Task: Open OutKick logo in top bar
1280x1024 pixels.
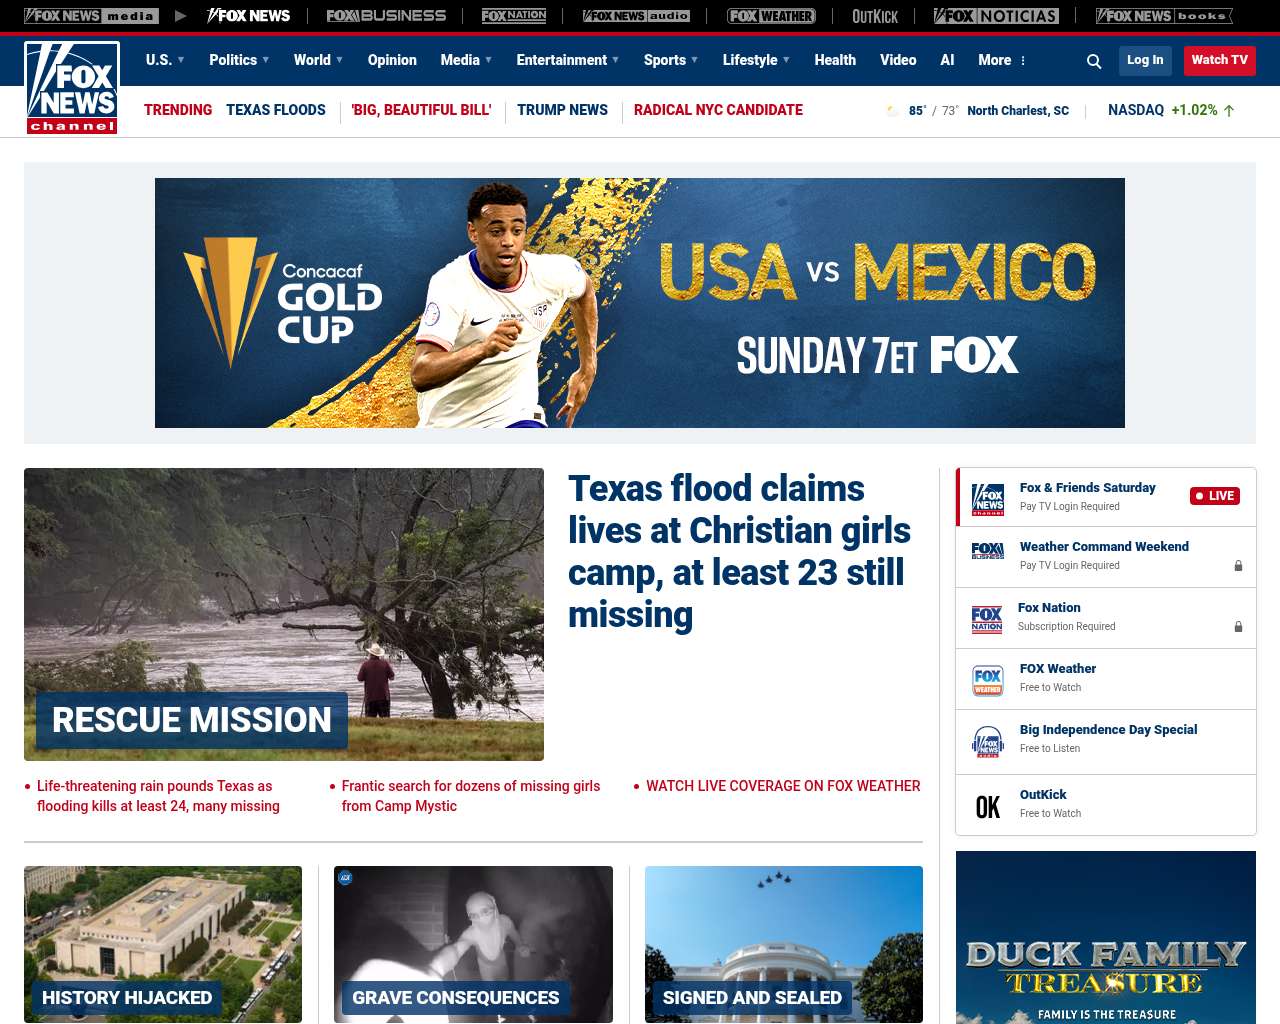Action: pos(875,16)
